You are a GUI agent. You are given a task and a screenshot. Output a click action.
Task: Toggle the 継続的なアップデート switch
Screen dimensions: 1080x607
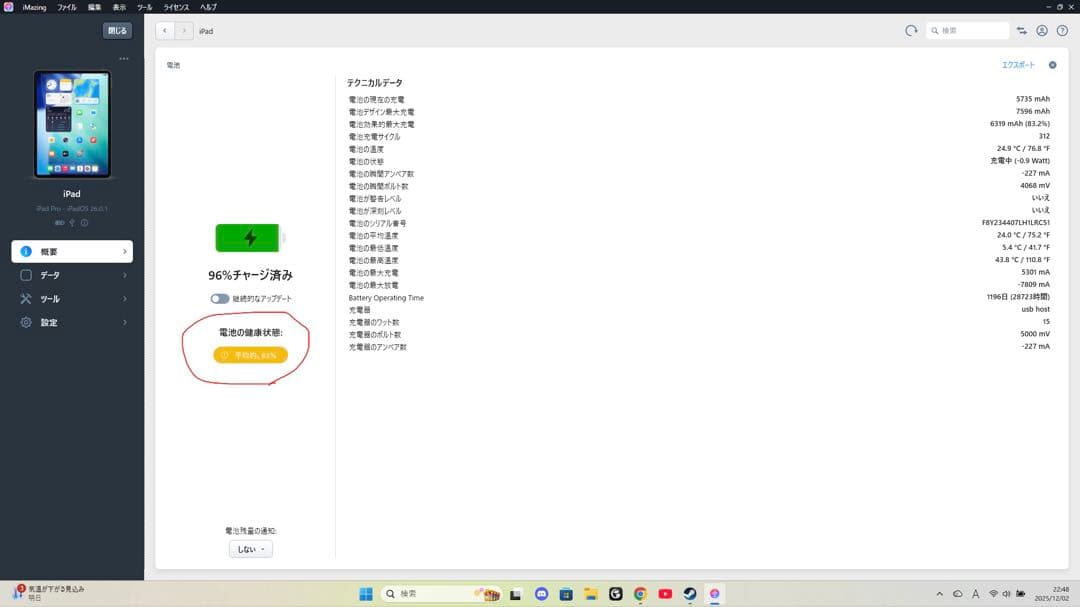point(220,299)
